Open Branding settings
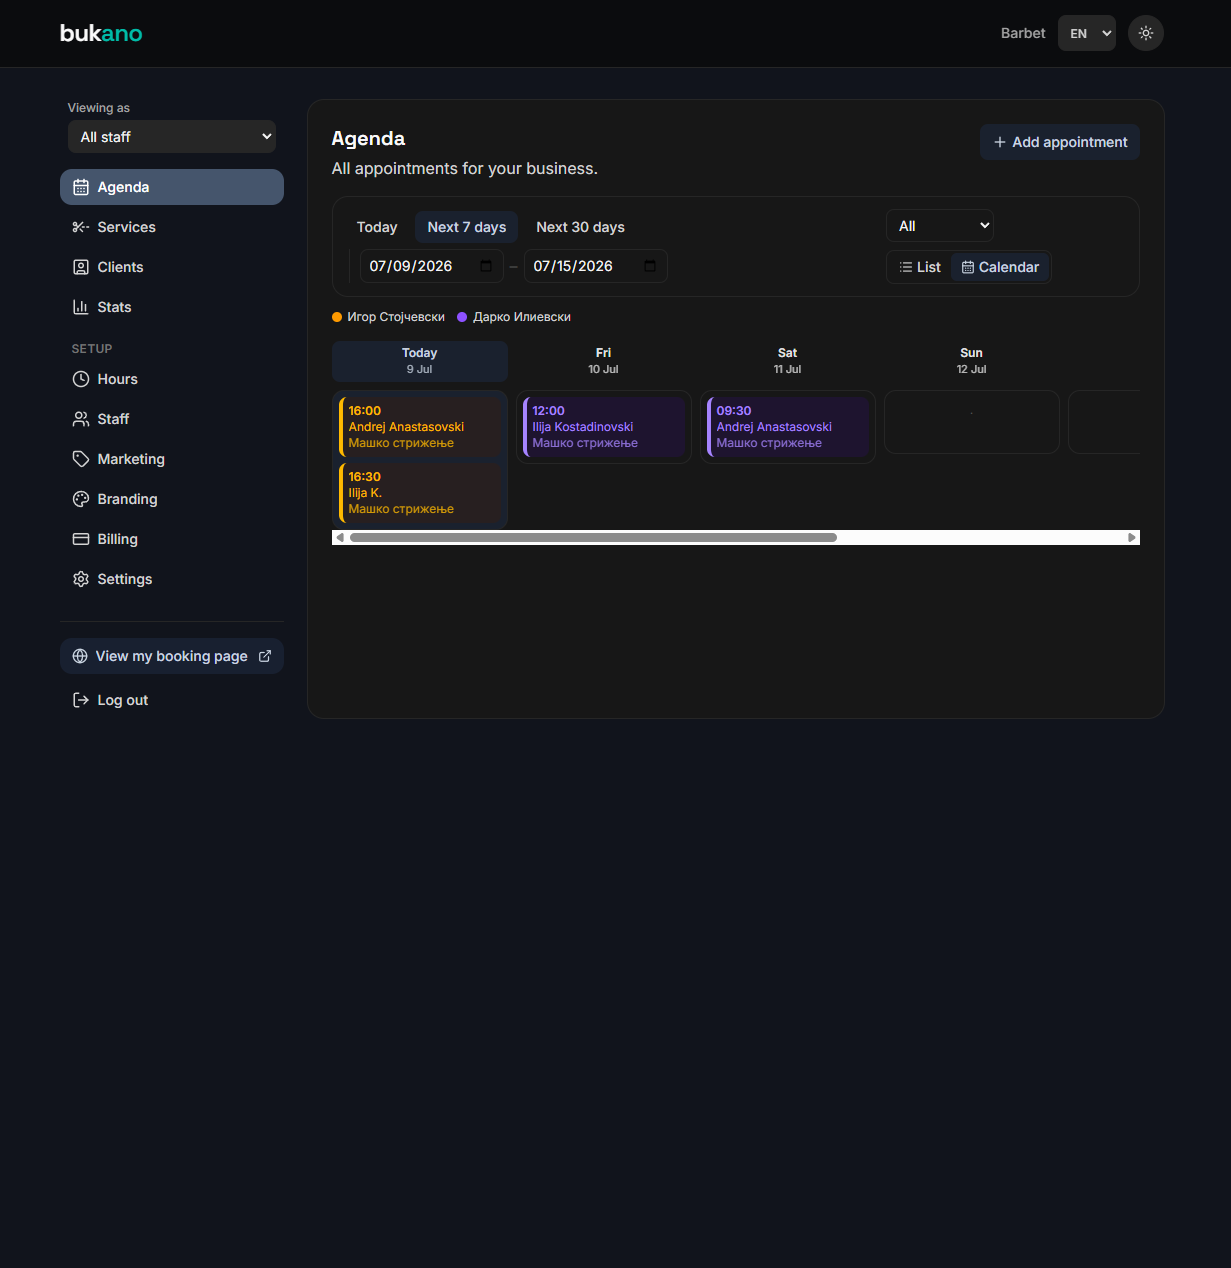1231x1268 pixels. click(x=172, y=499)
